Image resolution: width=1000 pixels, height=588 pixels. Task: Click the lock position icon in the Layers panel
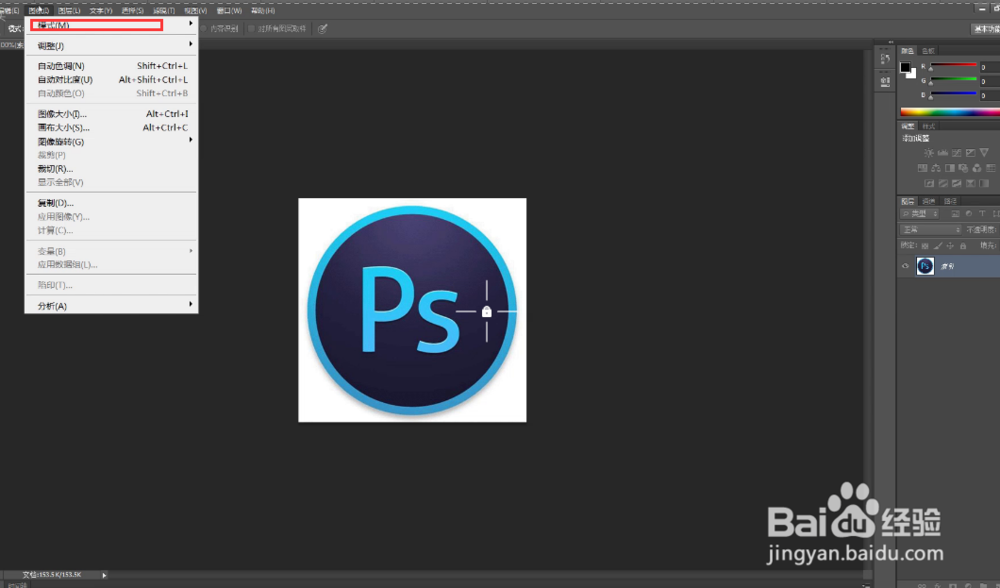(x=950, y=244)
